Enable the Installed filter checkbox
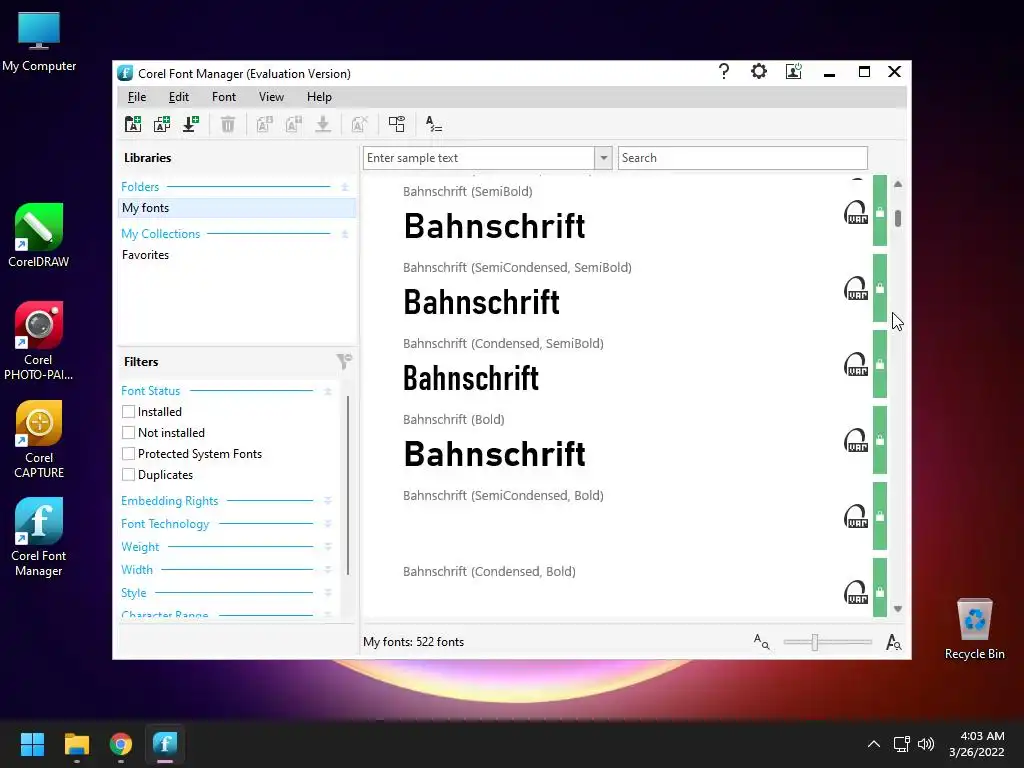 (x=129, y=411)
